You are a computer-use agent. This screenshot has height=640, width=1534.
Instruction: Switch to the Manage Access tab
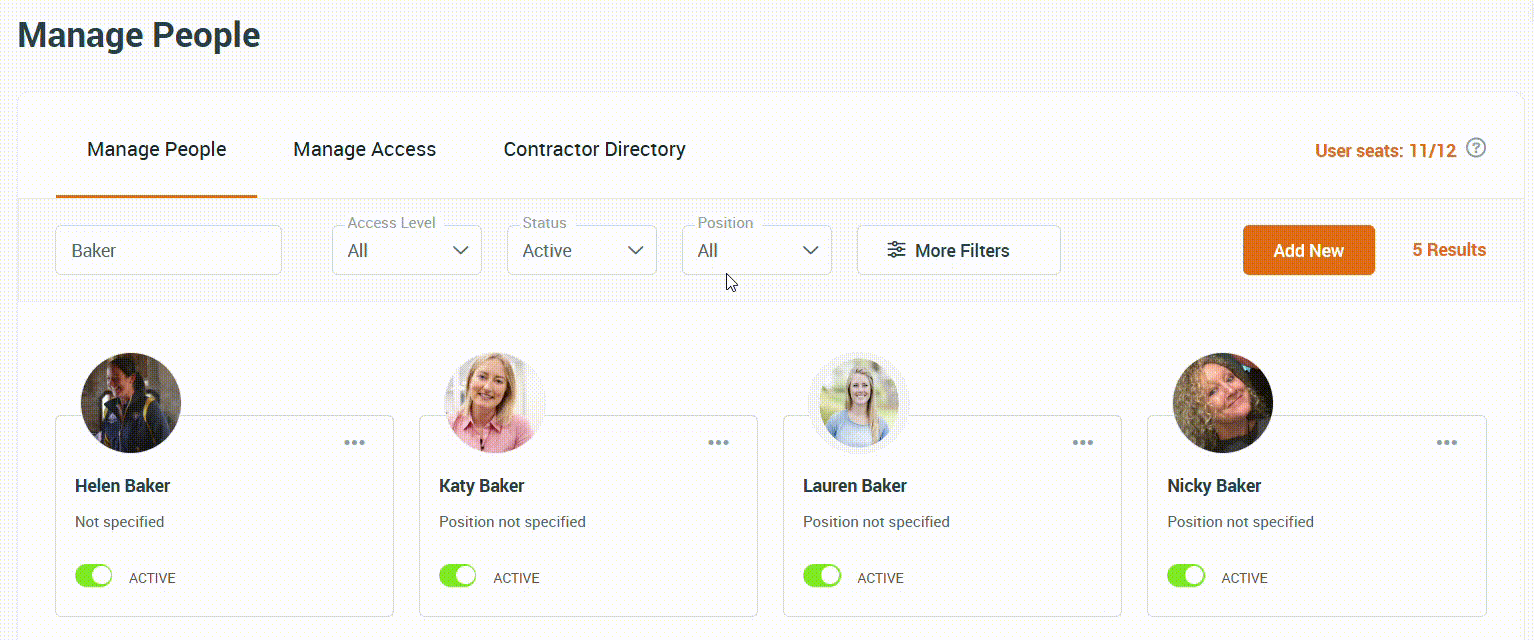tap(364, 150)
